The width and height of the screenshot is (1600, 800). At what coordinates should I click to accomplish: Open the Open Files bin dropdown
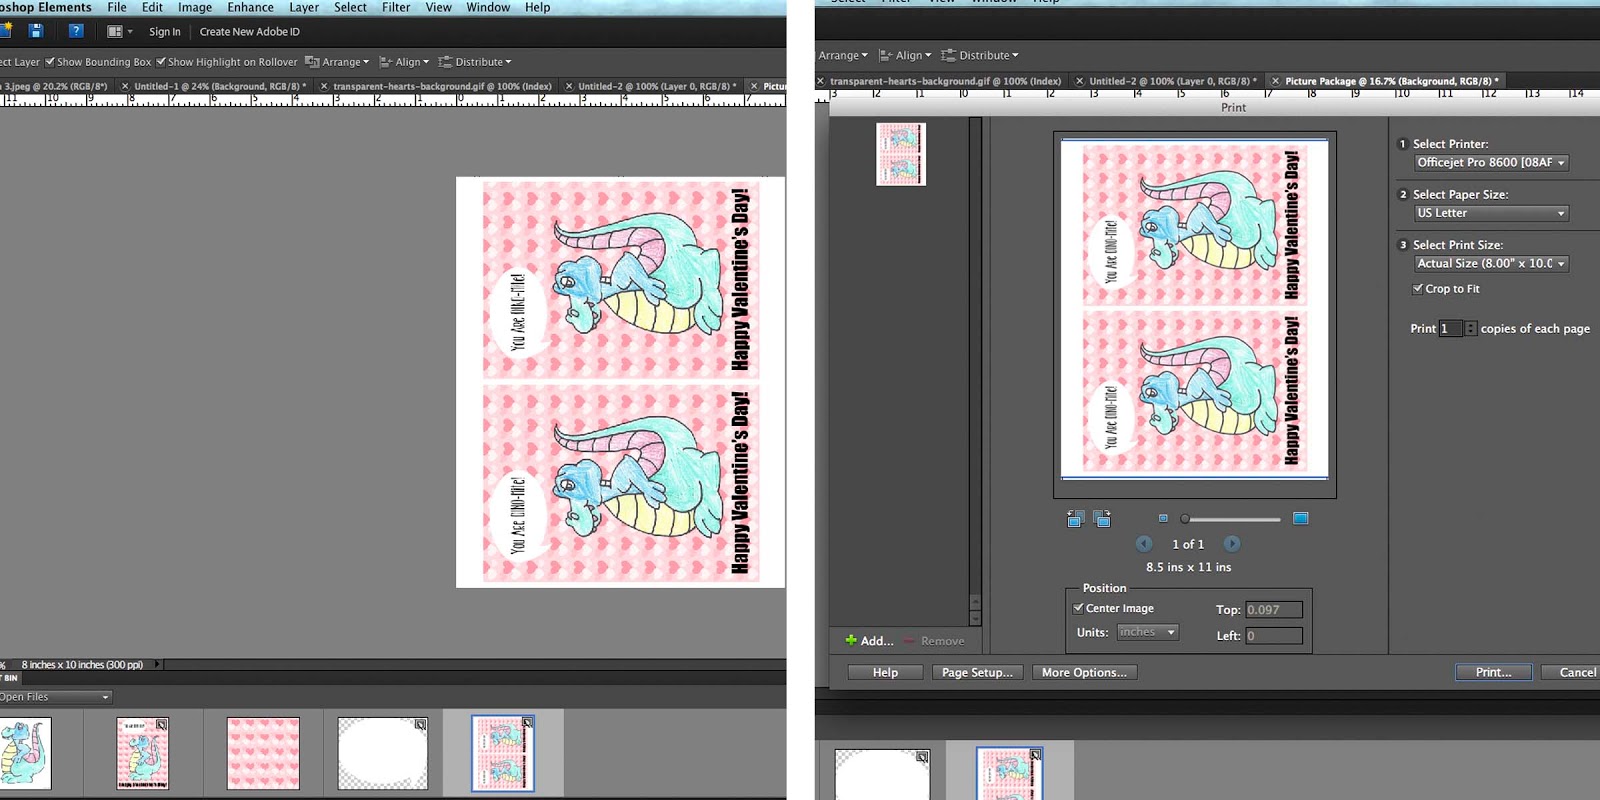click(x=55, y=697)
